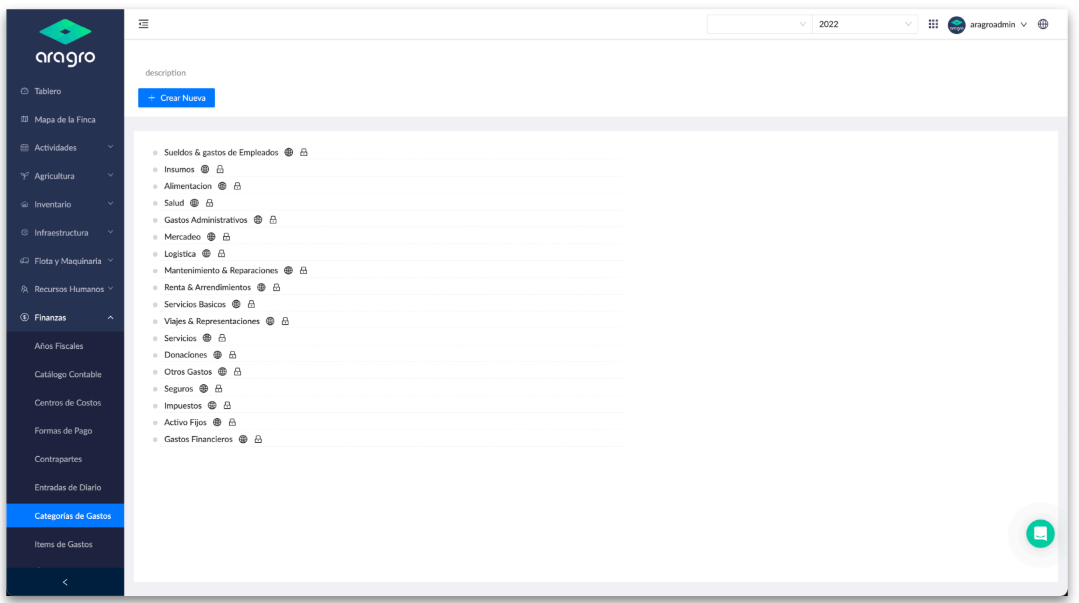This screenshot has height=603, width=1079.
Task: Open the 2022 year dropdown
Action: (865, 24)
